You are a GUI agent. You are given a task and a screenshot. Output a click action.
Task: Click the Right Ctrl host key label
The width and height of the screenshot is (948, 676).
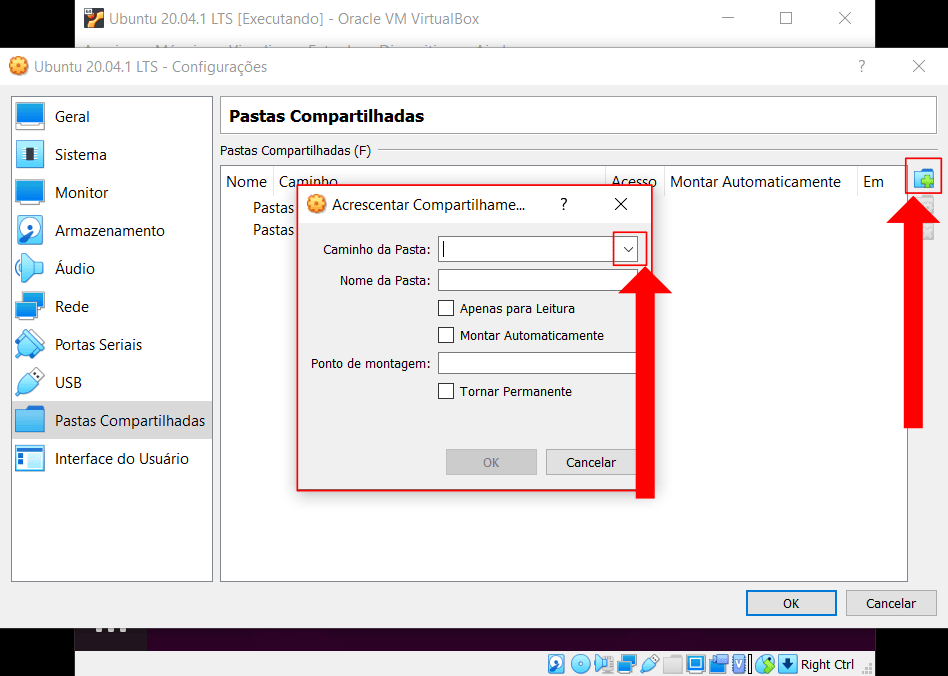coord(827,665)
